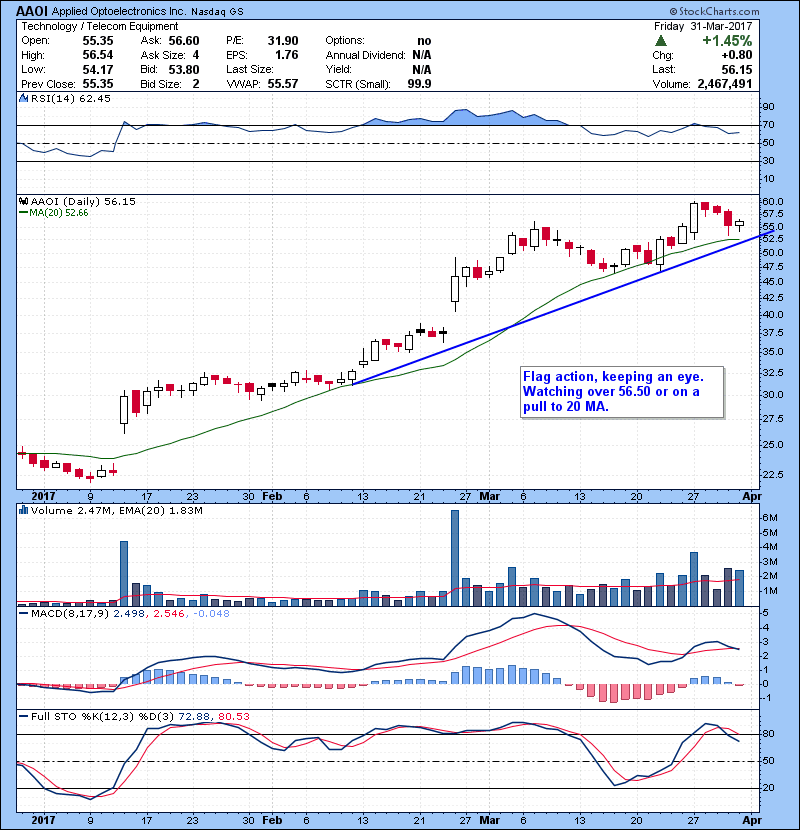Click the Ask value 56.60

pyautogui.click(x=184, y=41)
